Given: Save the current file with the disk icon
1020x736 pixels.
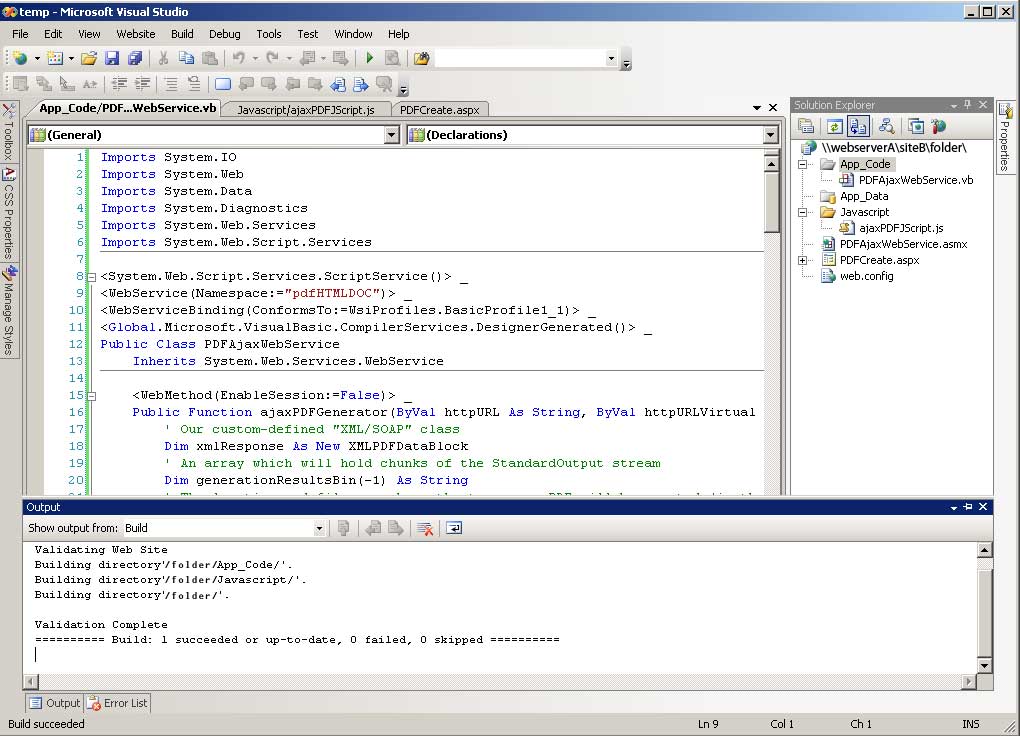Looking at the screenshot, I should tap(112, 59).
